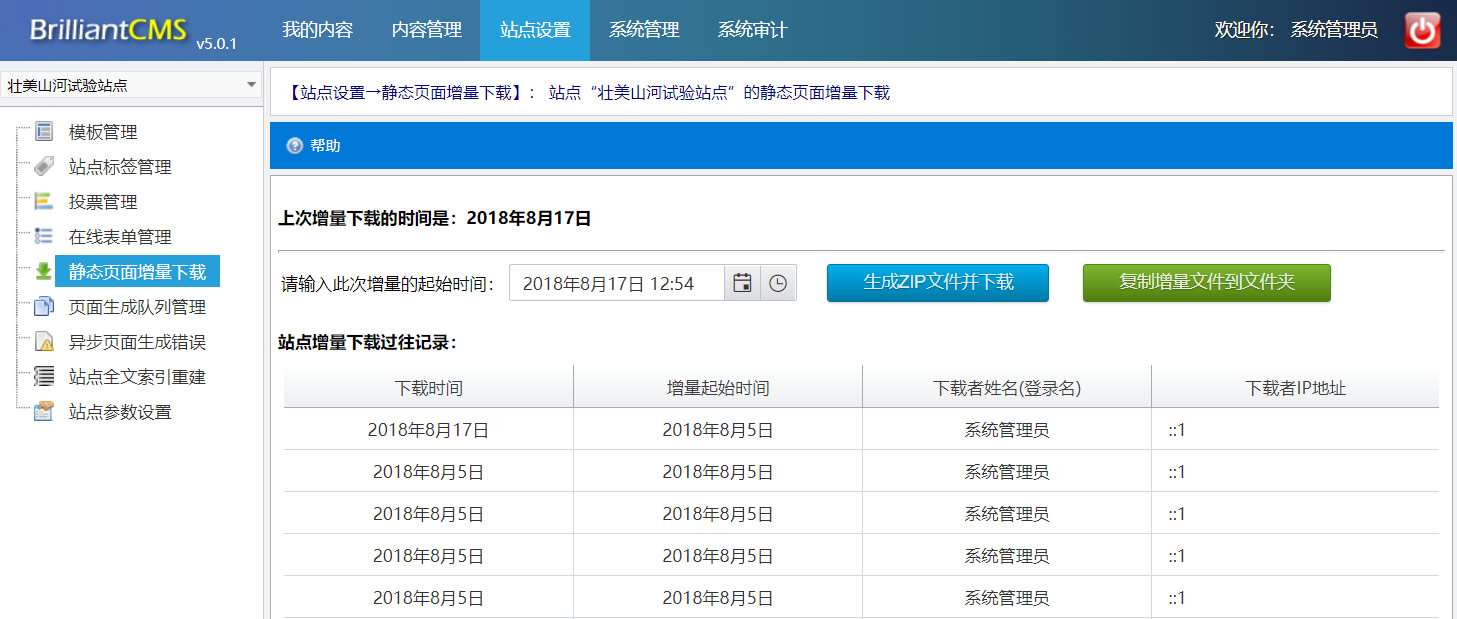
Task: Click the red power logout icon
Action: [x=1422, y=30]
